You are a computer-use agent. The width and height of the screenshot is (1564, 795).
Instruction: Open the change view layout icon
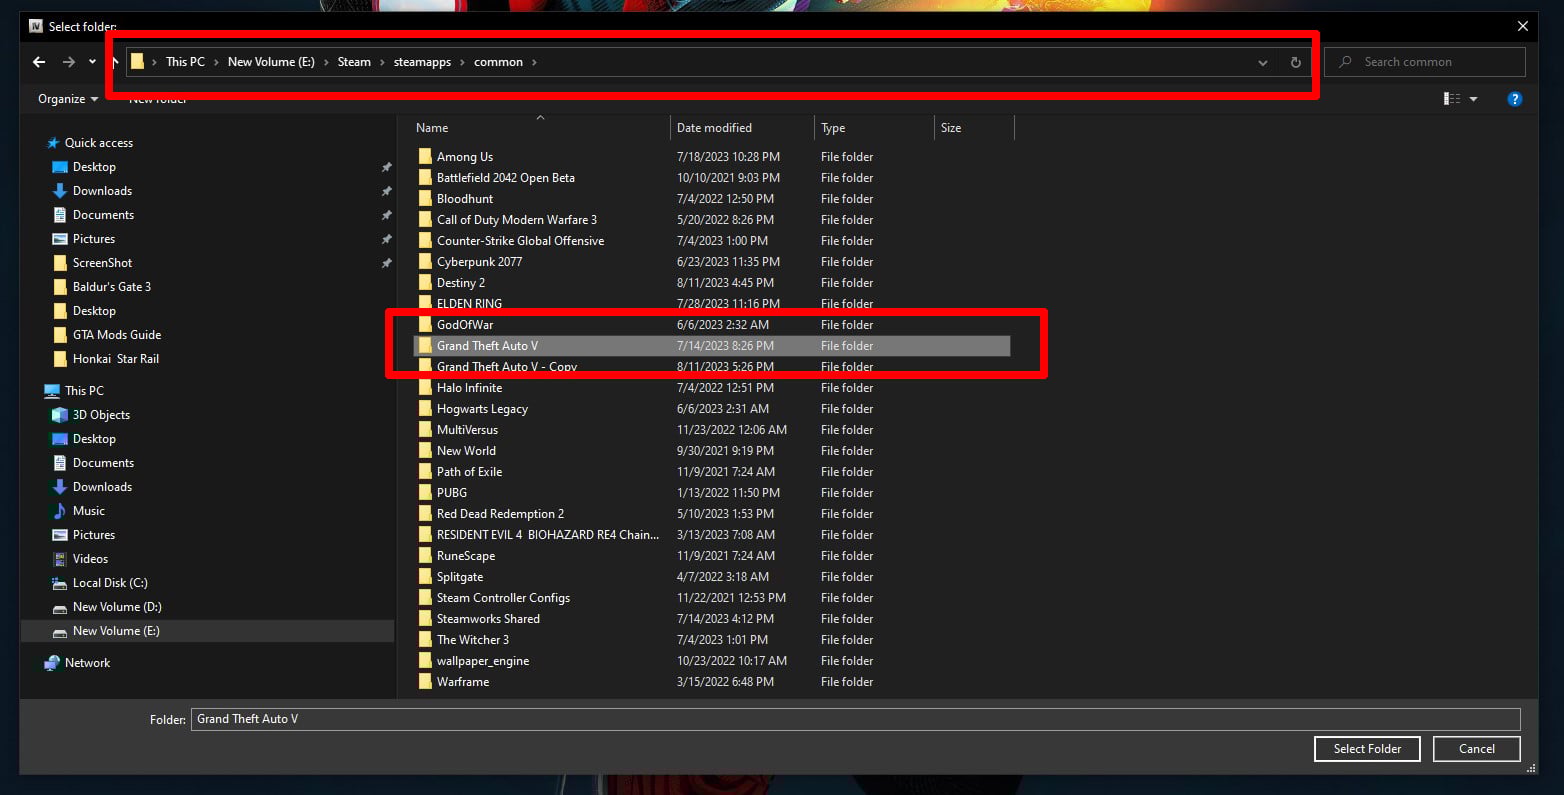click(1451, 99)
